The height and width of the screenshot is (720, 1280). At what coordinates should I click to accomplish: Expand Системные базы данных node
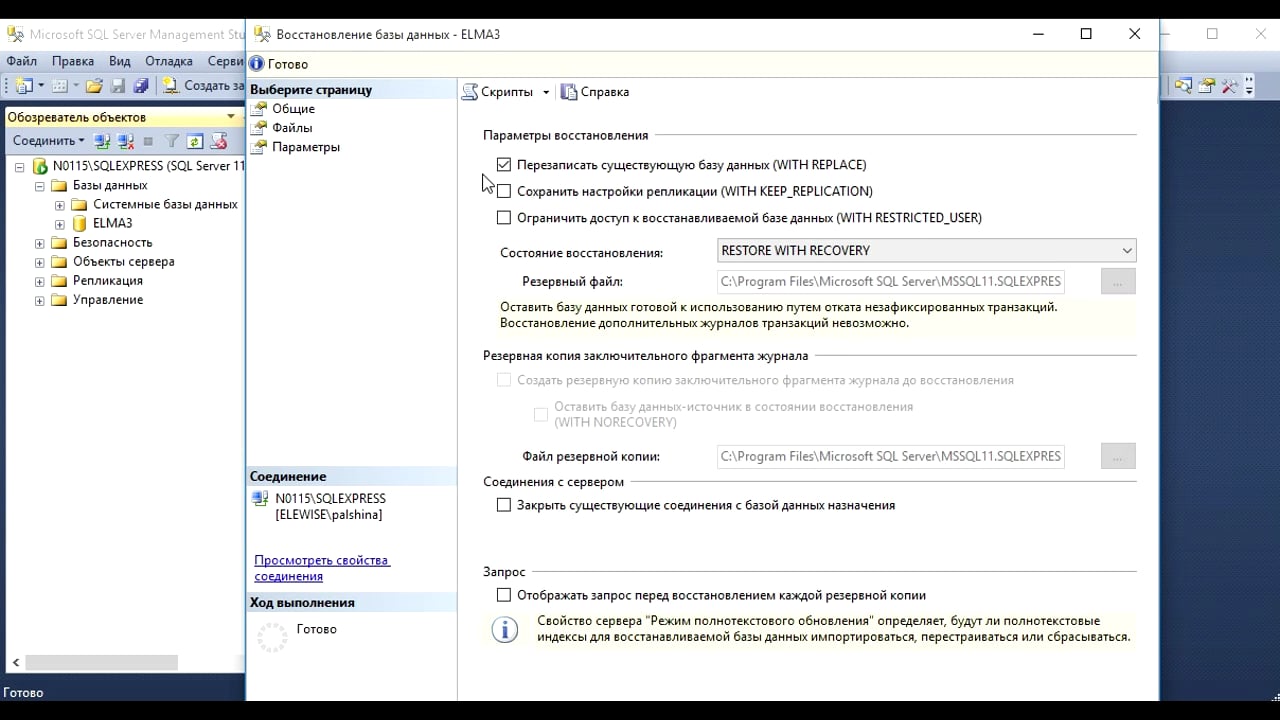[x=60, y=205]
